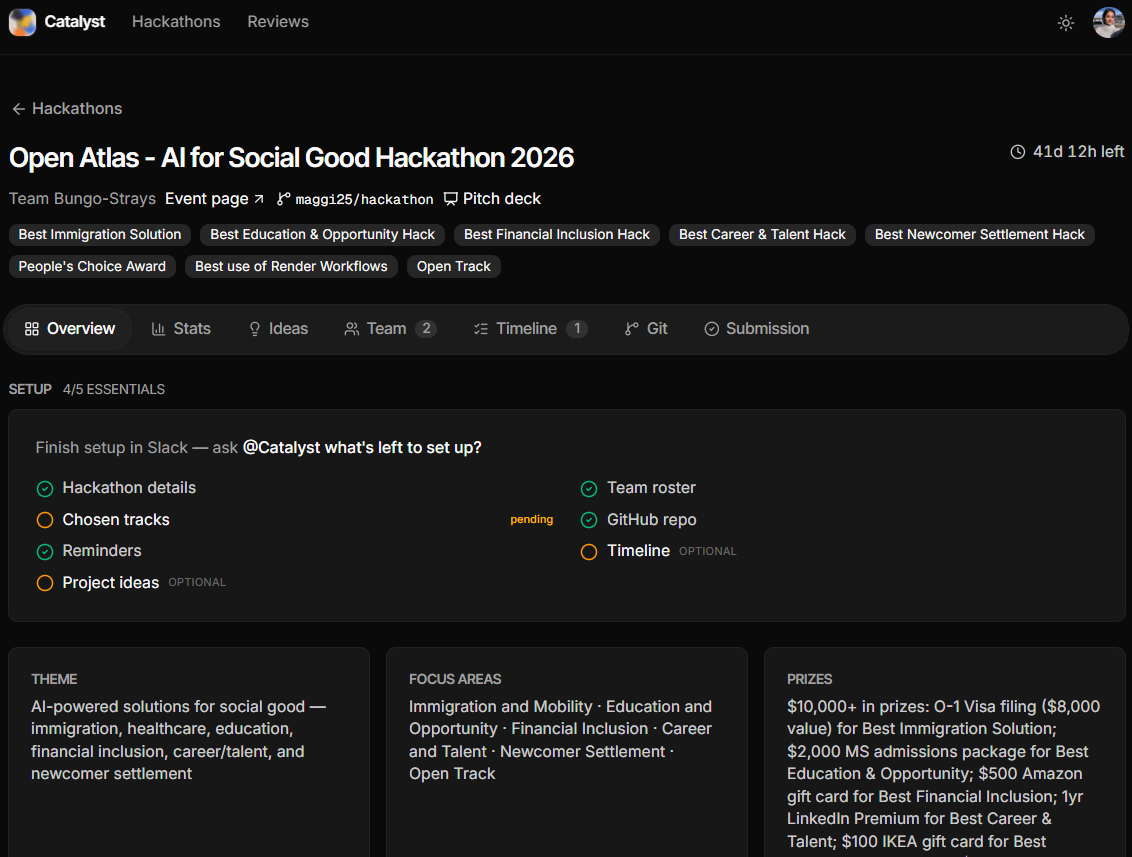Viewport: 1132px width, 857px height.
Task: Click the external link arrow on Event page
Action: coord(258,199)
